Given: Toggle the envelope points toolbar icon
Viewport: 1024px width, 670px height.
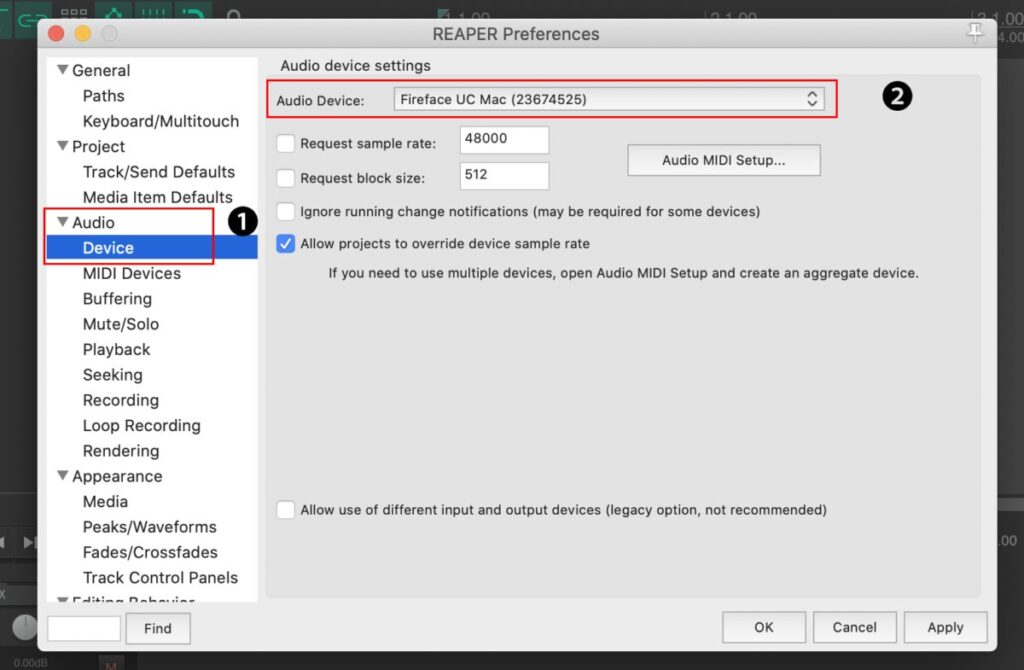Looking at the screenshot, I should 113,14.
